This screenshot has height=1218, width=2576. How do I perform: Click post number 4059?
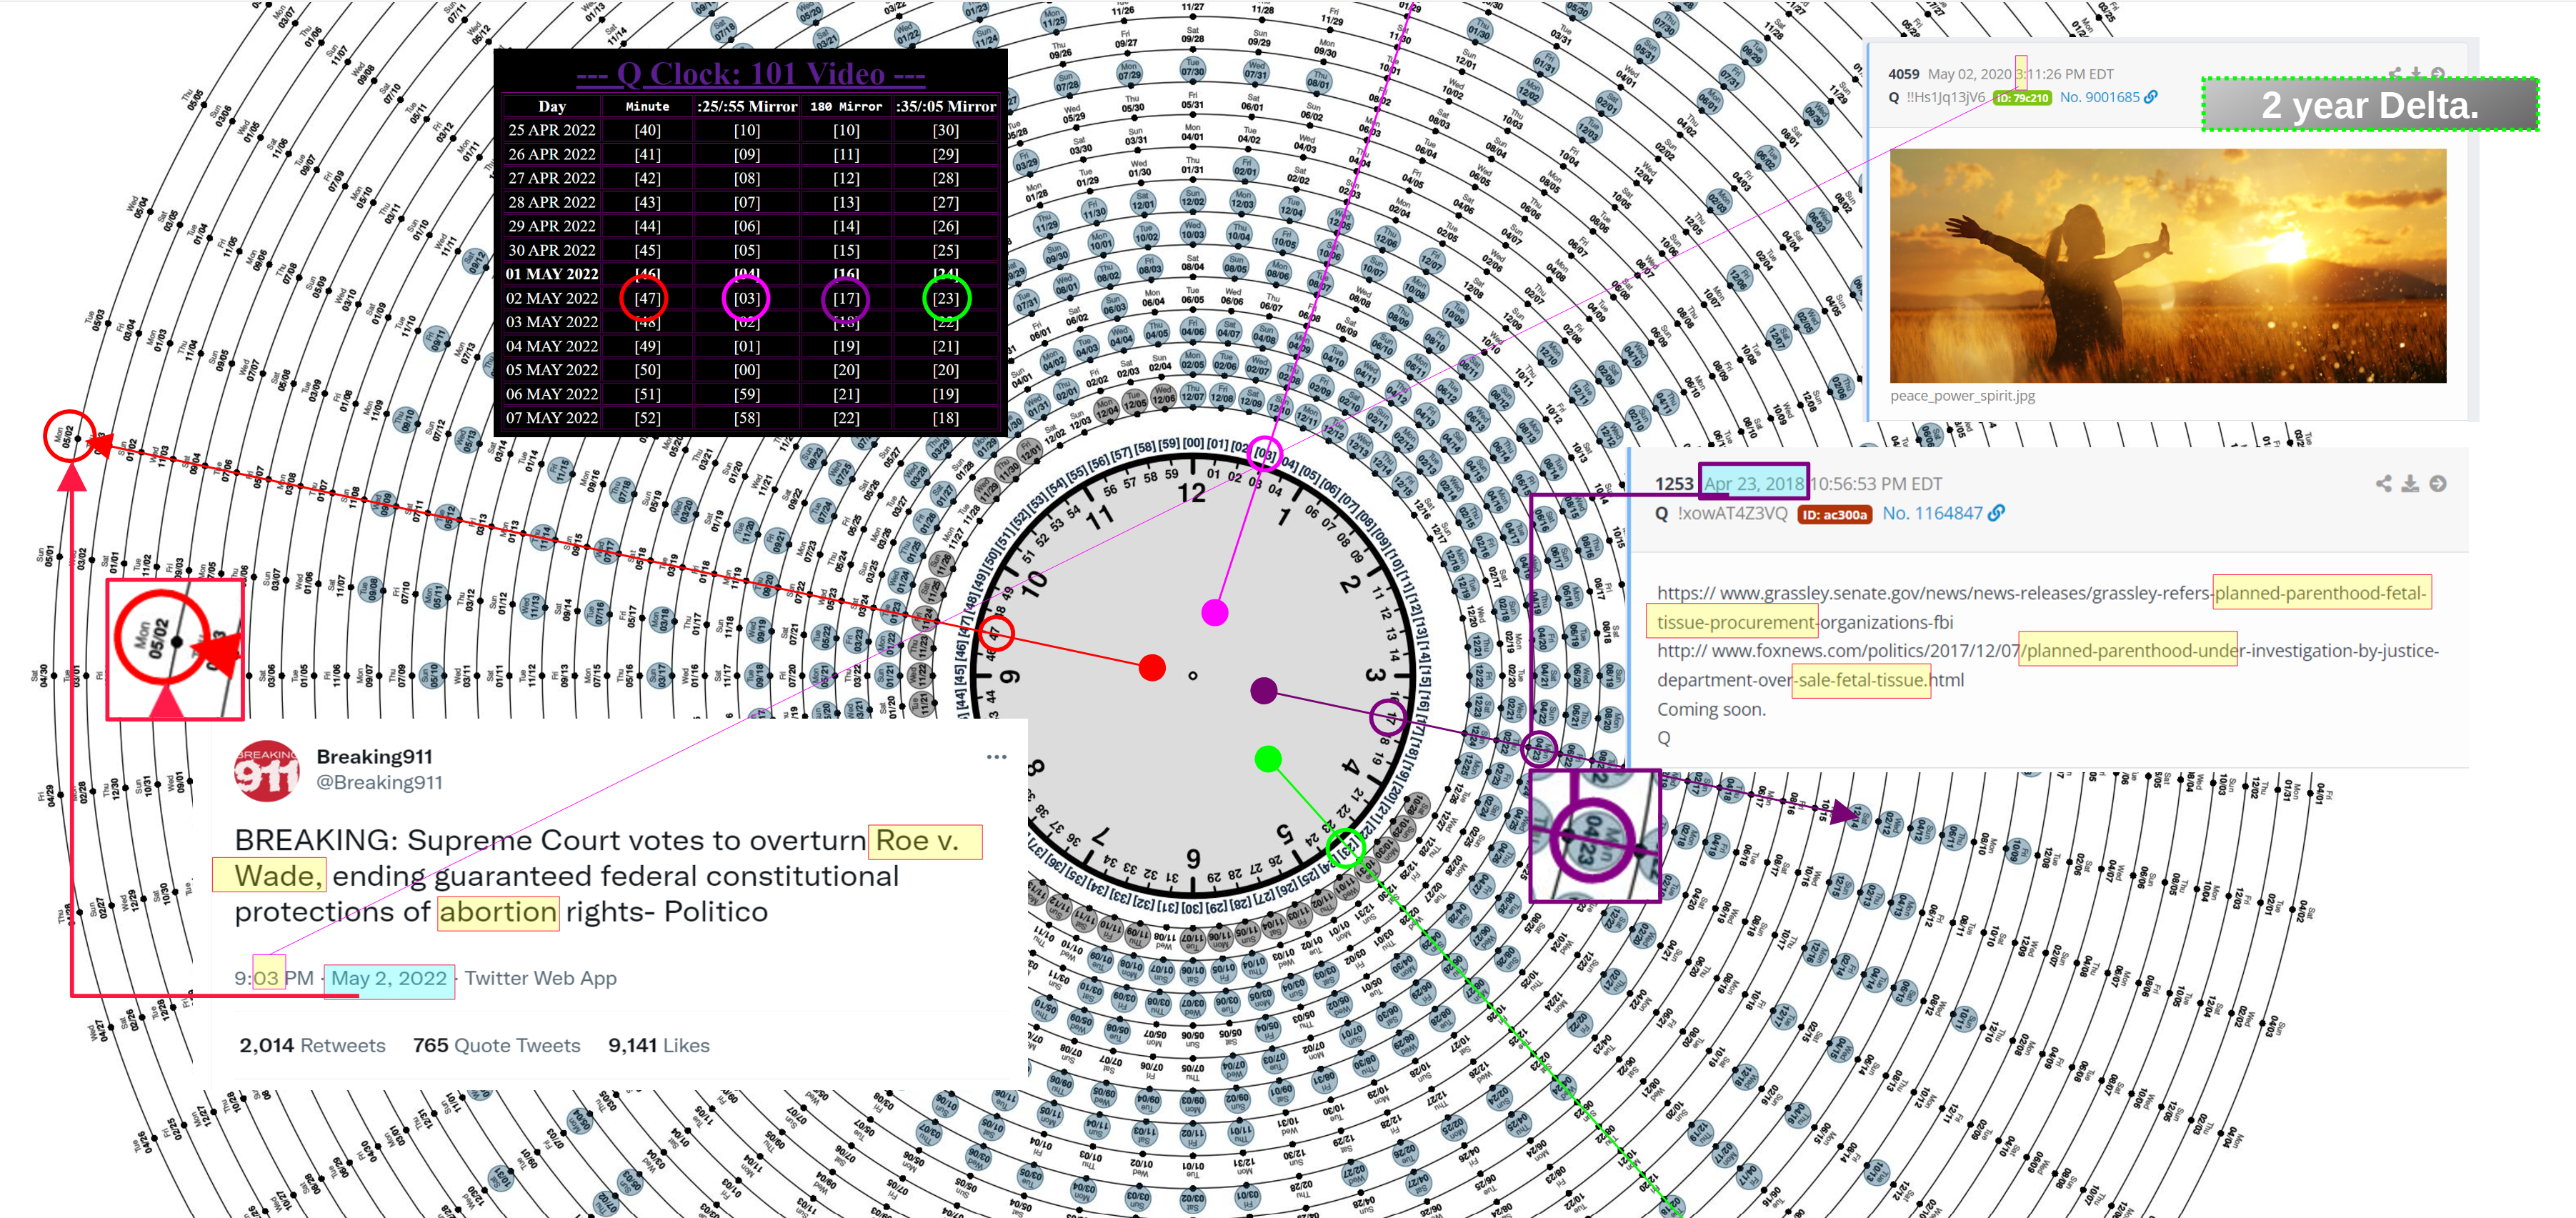tap(1904, 74)
